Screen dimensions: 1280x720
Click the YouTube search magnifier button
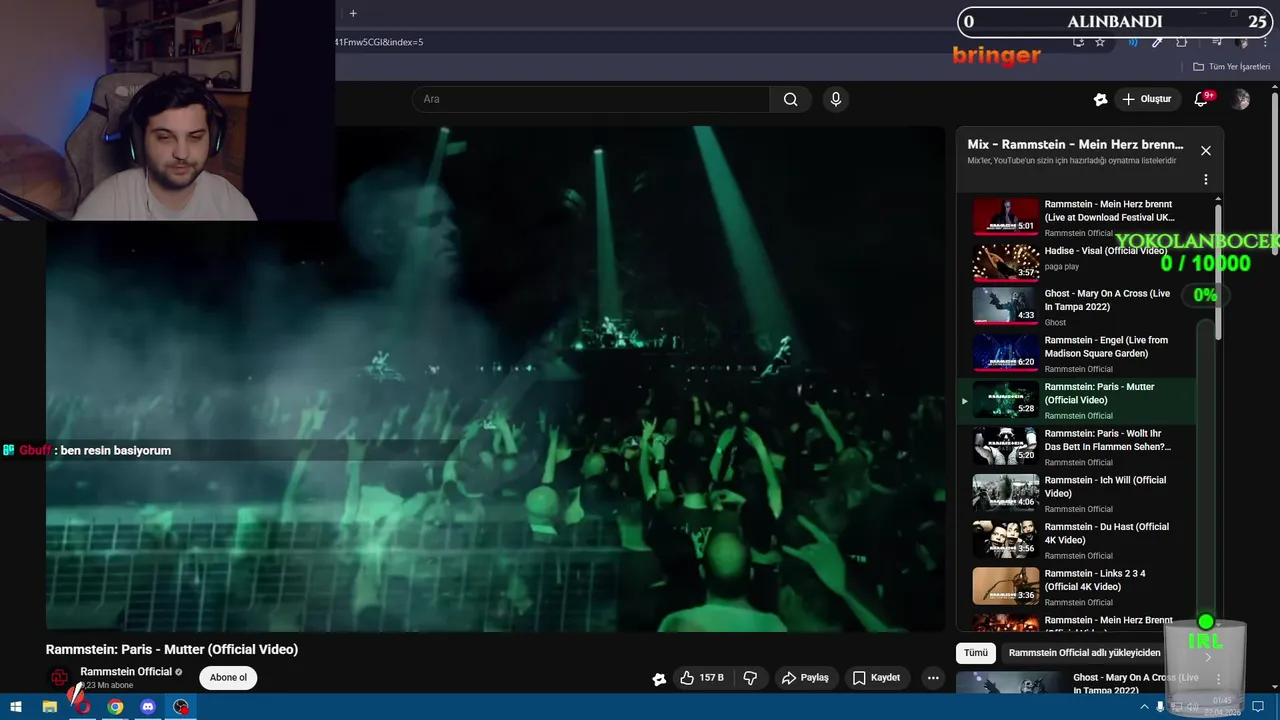click(x=790, y=99)
